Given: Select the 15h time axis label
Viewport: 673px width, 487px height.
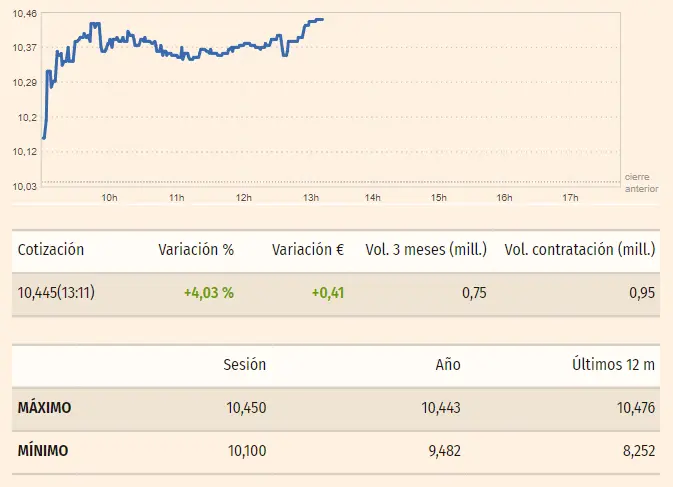Looking at the screenshot, I should point(438,198).
